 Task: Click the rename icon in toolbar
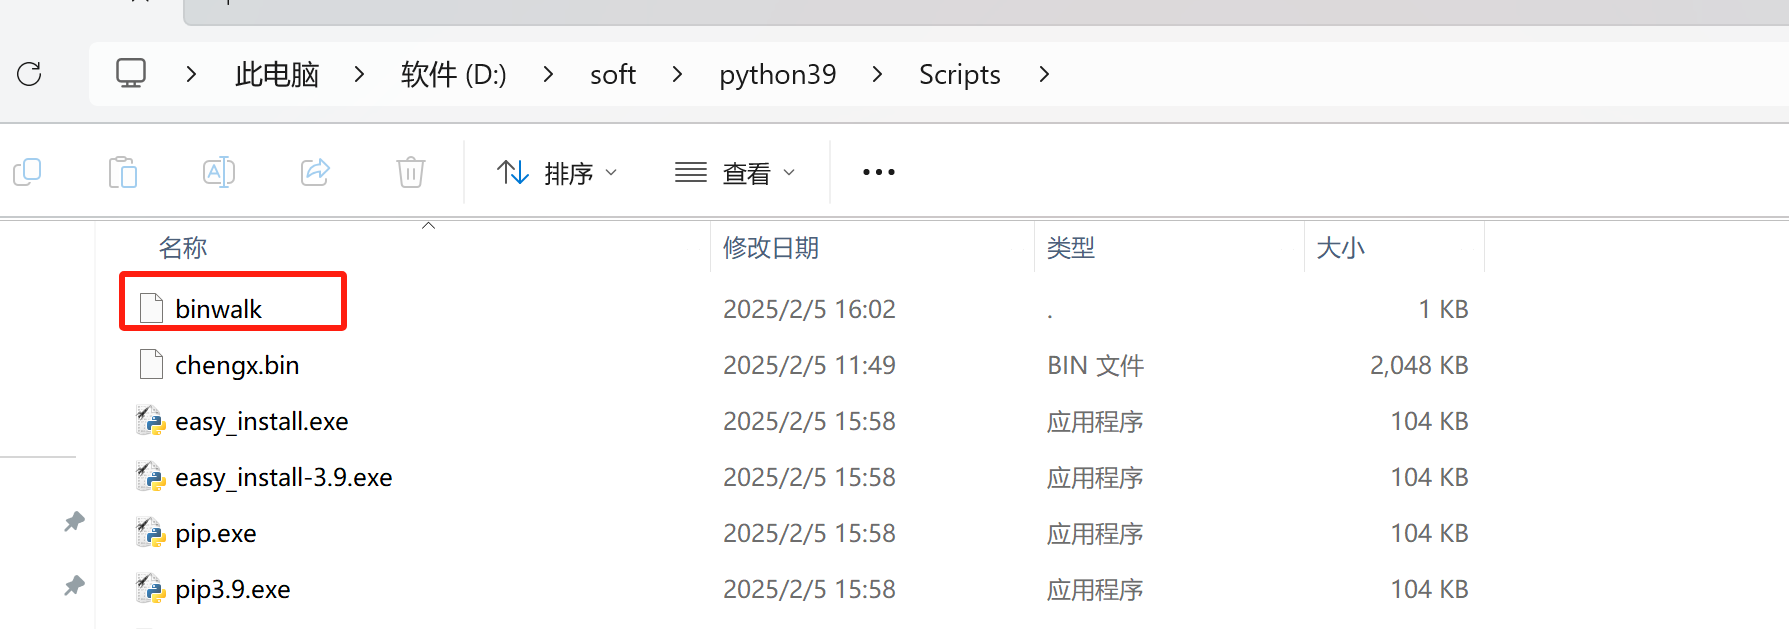pyautogui.click(x=219, y=173)
